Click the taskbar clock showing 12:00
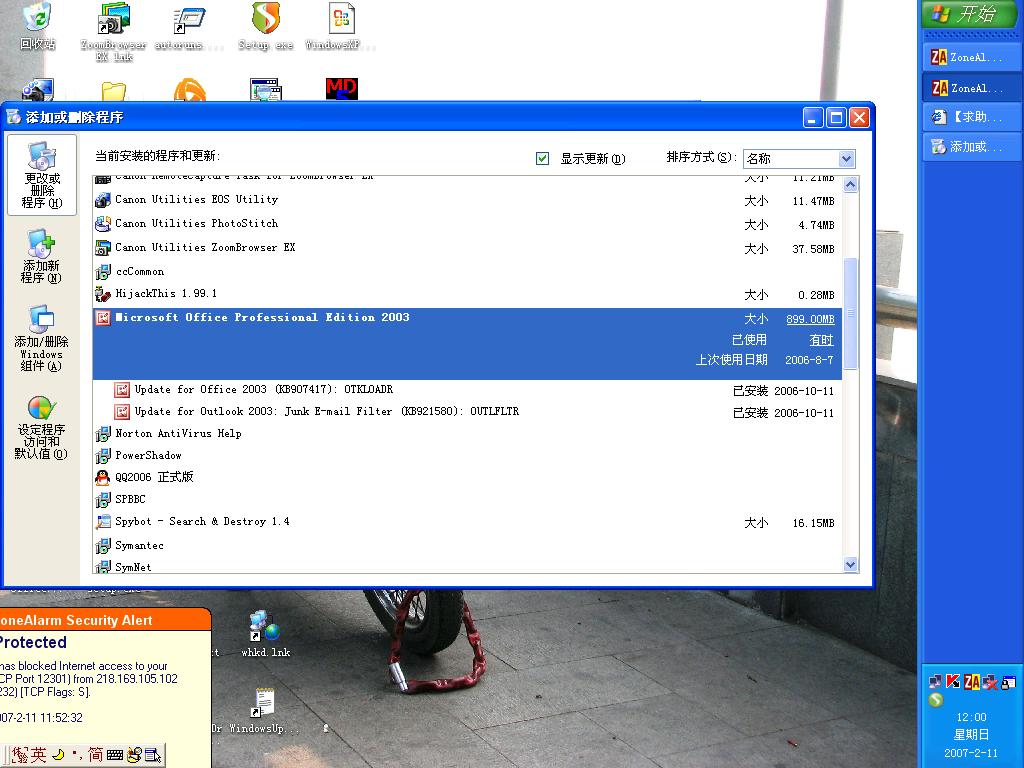The width and height of the screenshot is (1024, 768). (971, 717)
